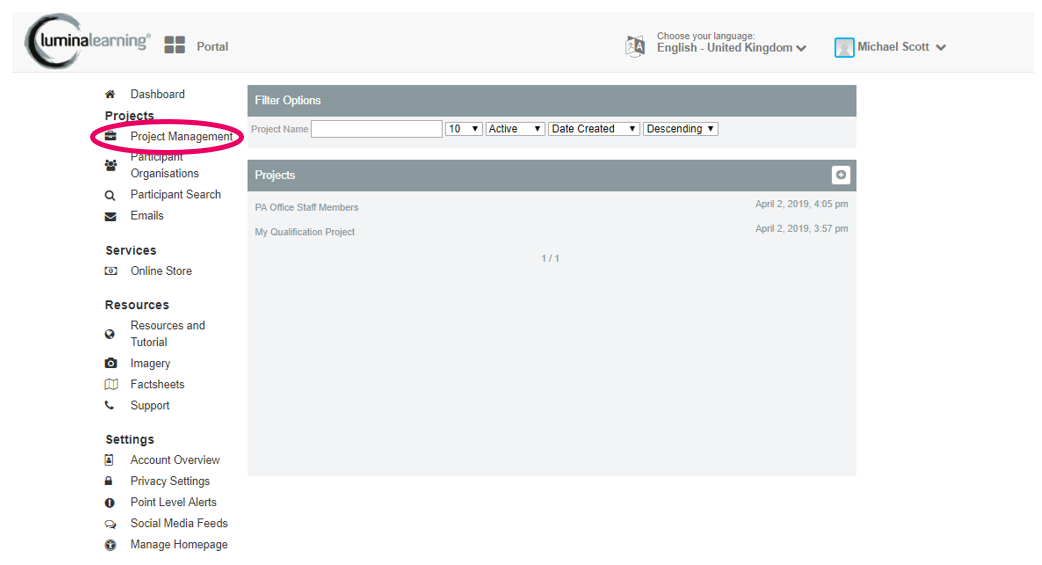Open Participant Organisations
The height and width of the screenshot is (565, 1042).
point(164,165)
